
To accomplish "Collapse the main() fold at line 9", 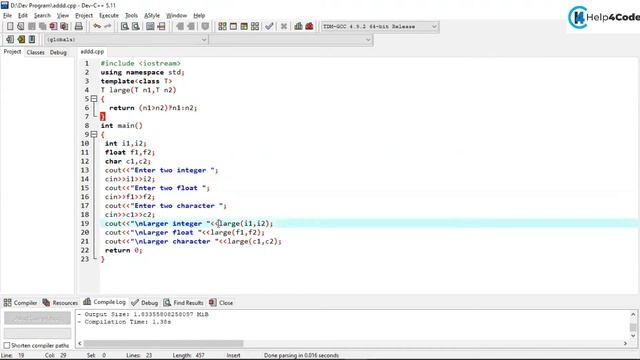I will (94, 134).
